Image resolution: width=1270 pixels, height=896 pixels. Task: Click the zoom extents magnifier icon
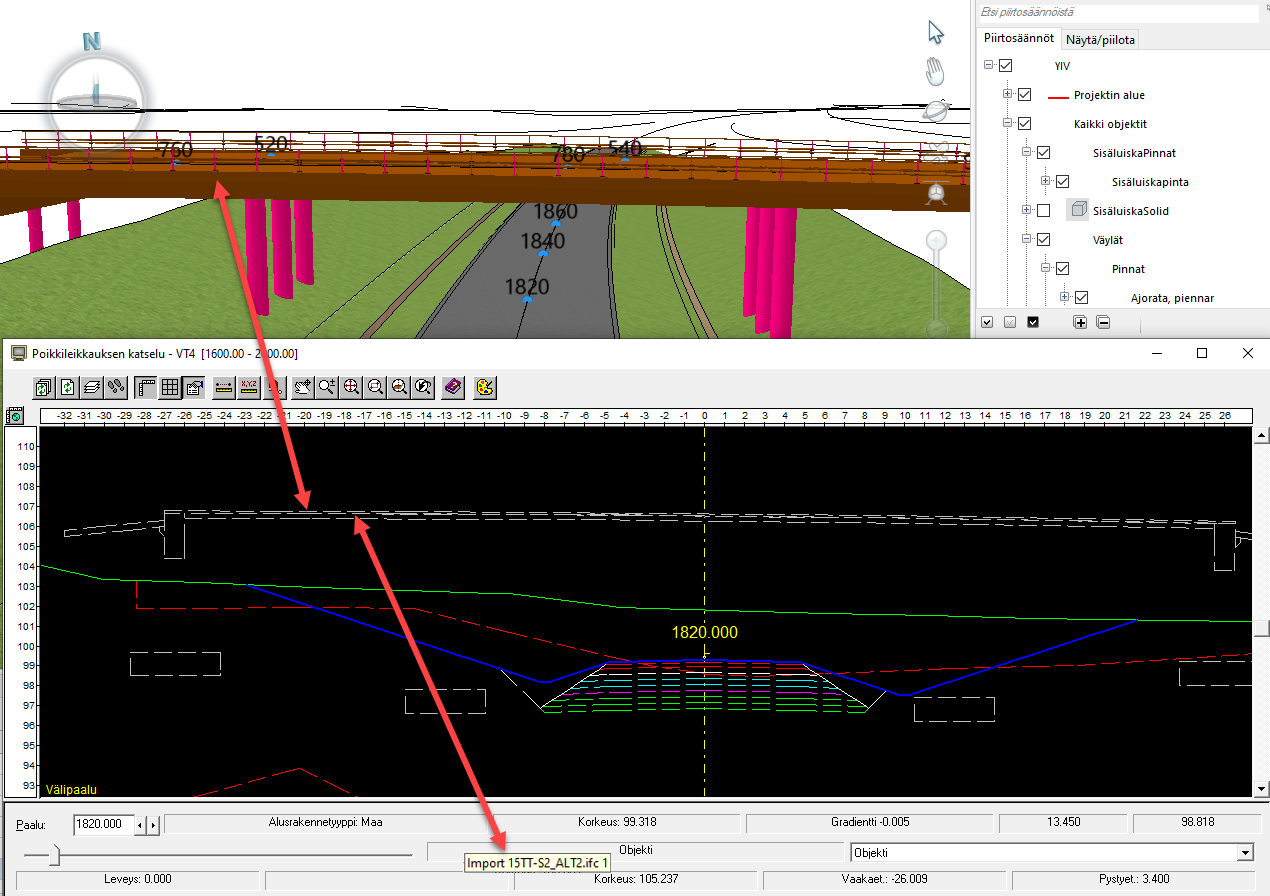[352, 386]
